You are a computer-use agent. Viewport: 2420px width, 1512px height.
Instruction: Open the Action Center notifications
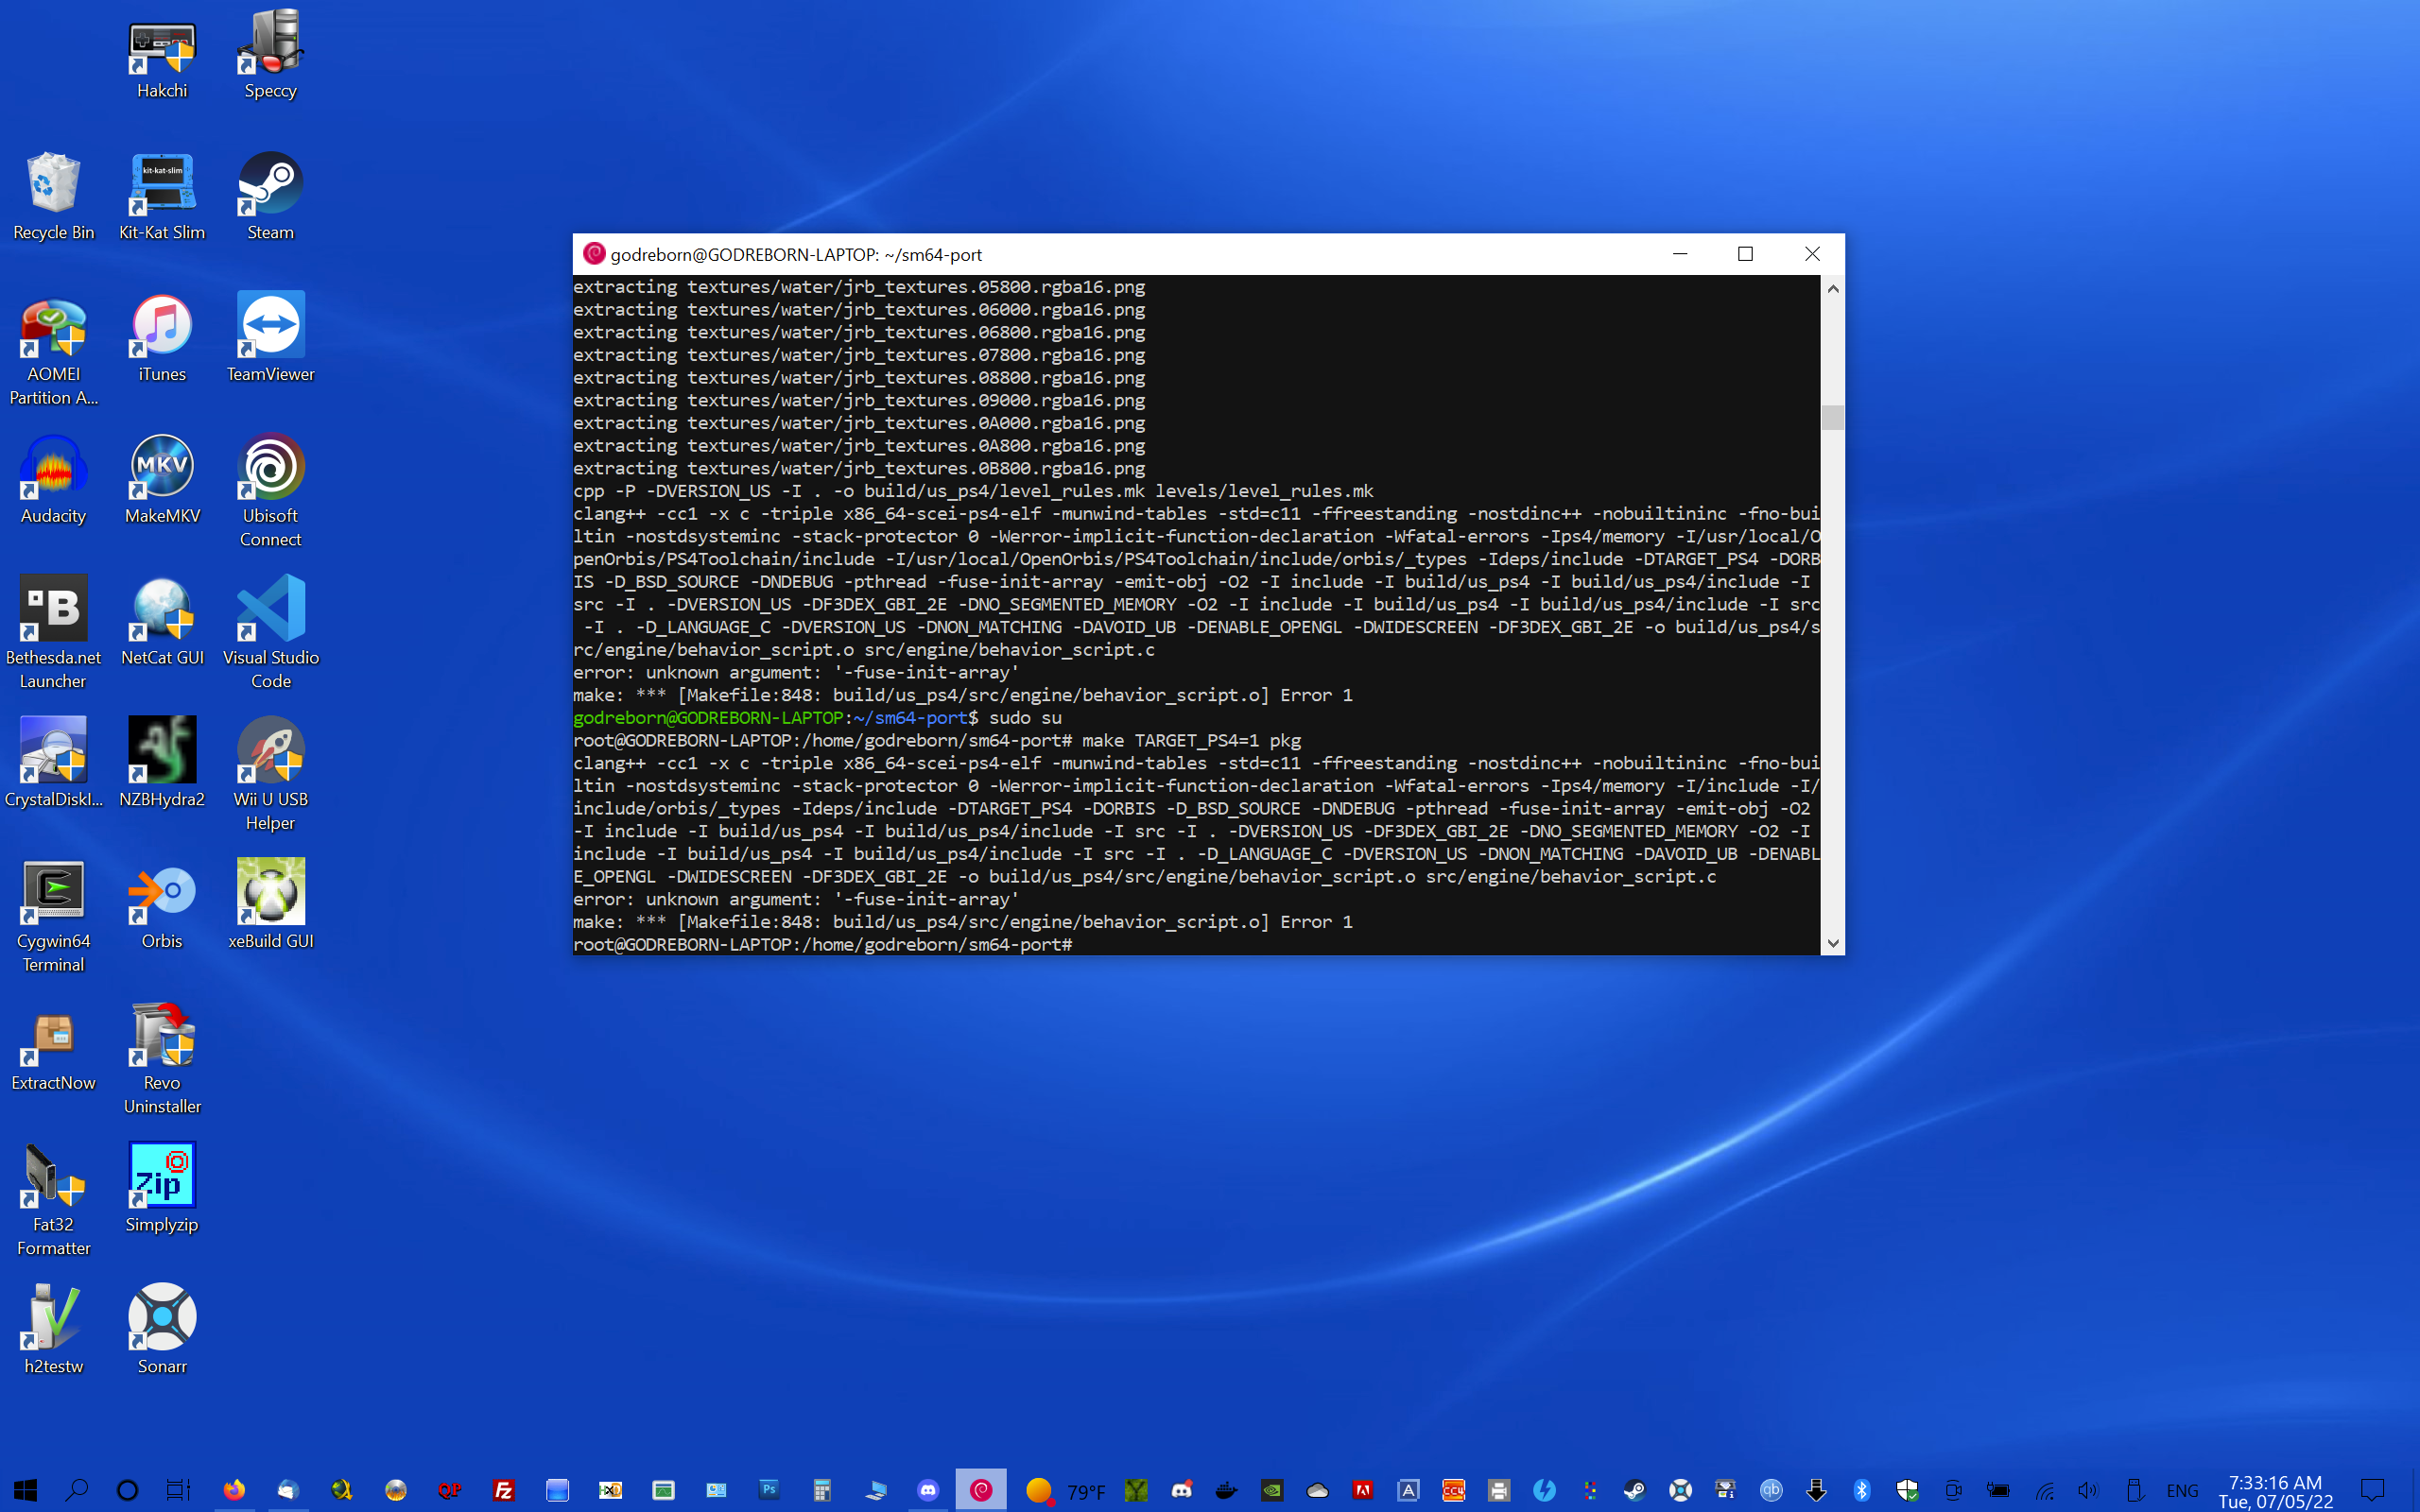point(2373,1491)
